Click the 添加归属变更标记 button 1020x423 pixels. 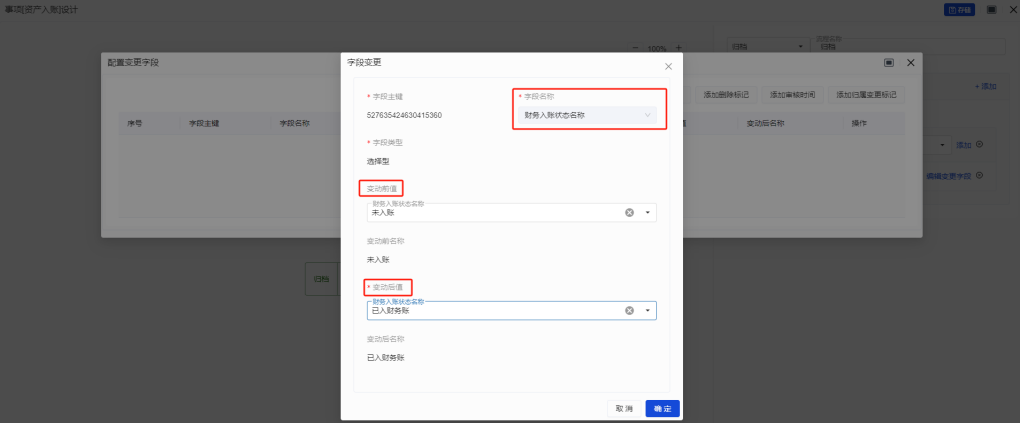click(866, 95)
